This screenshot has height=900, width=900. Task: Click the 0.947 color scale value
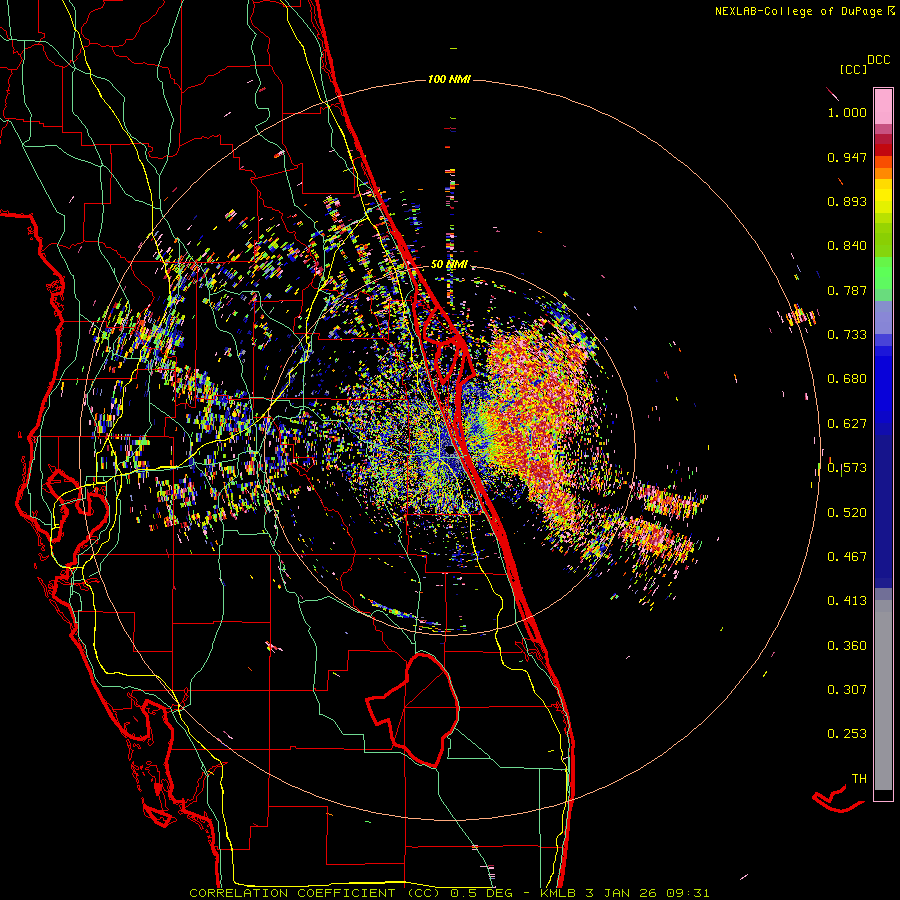click(847, 157)
